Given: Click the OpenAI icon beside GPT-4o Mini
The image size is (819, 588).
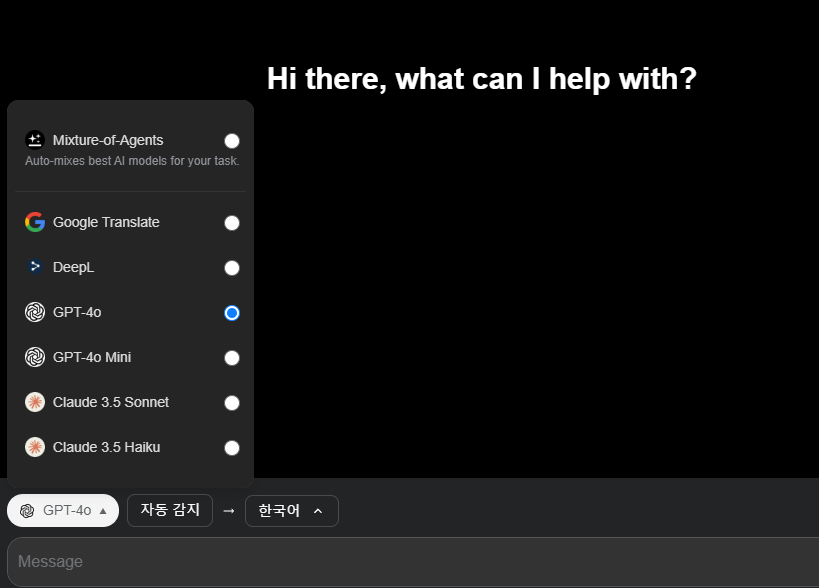Looking at the screenshot, I should tap(35, 357).
